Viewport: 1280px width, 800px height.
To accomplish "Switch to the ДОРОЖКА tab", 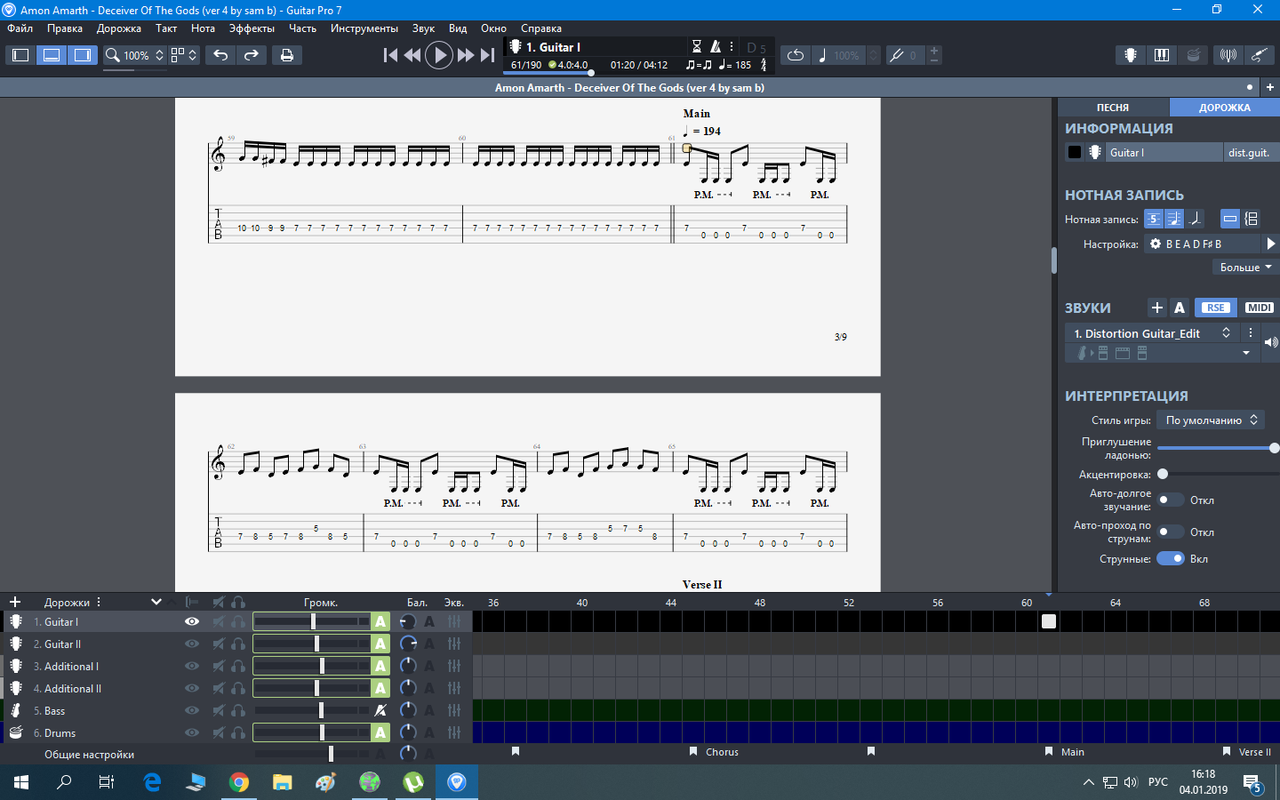I will point(1224,107).
